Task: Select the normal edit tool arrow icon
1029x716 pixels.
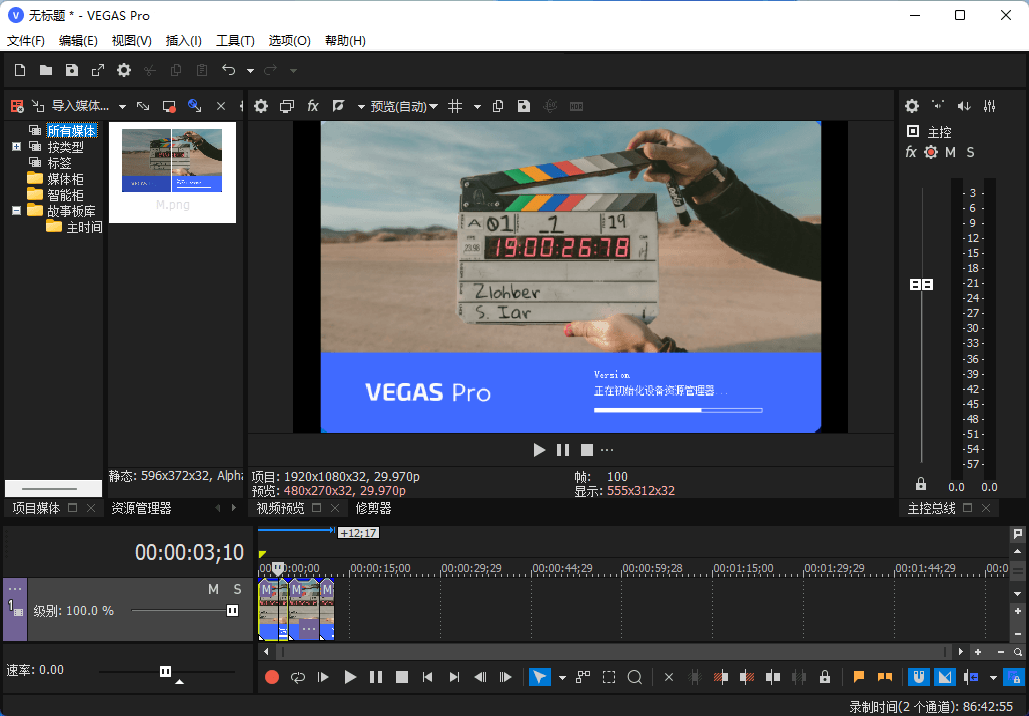Action: pyautogui.click(x=540, y=677)
